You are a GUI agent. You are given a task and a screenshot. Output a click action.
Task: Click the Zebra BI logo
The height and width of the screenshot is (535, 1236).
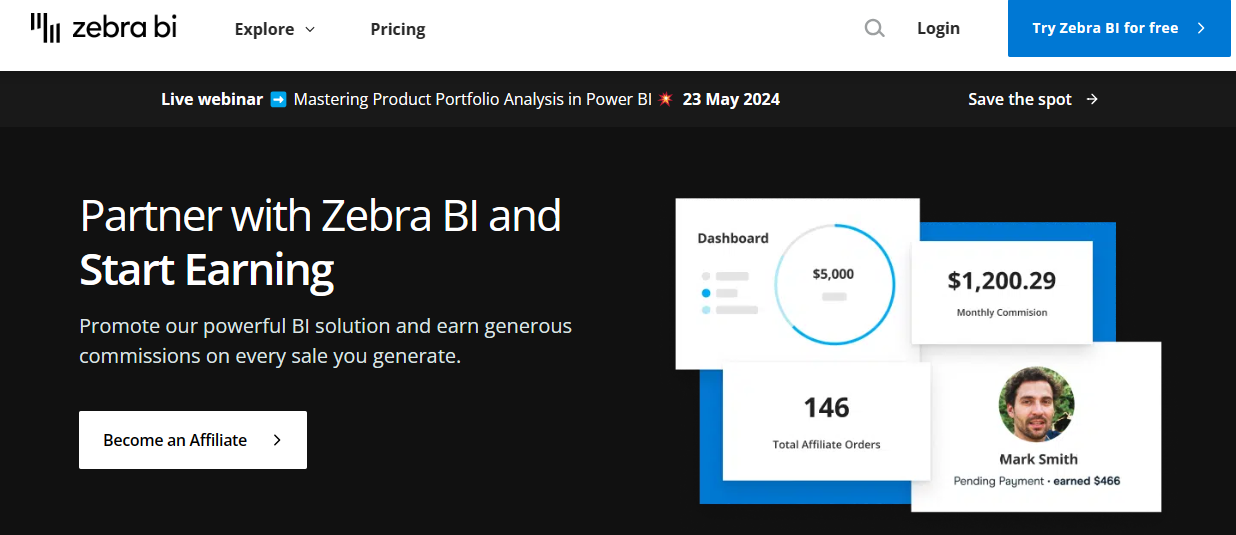coord(103,28)
